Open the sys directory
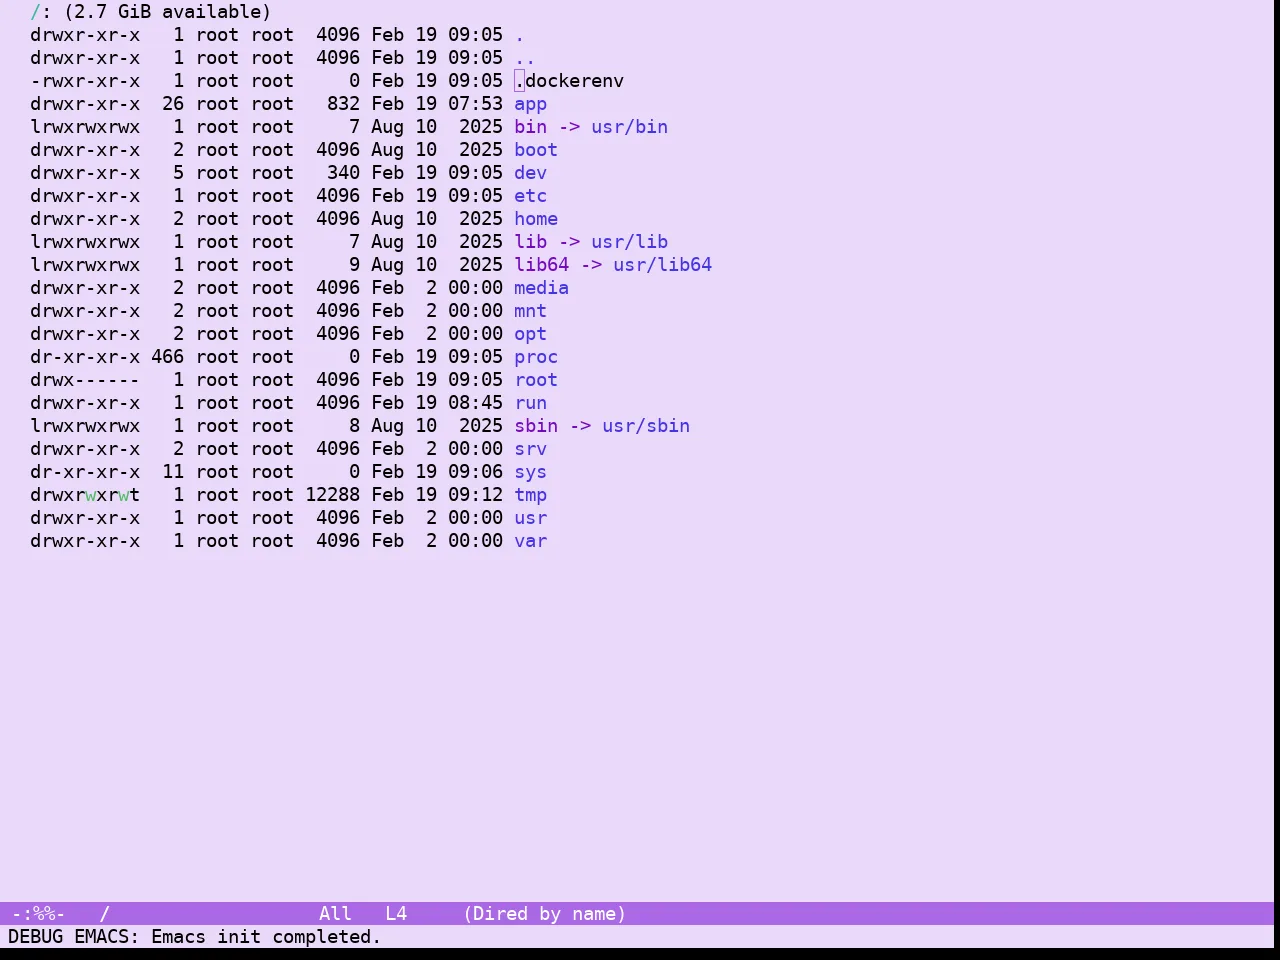 pyautogui.click(x=530, y=472)
